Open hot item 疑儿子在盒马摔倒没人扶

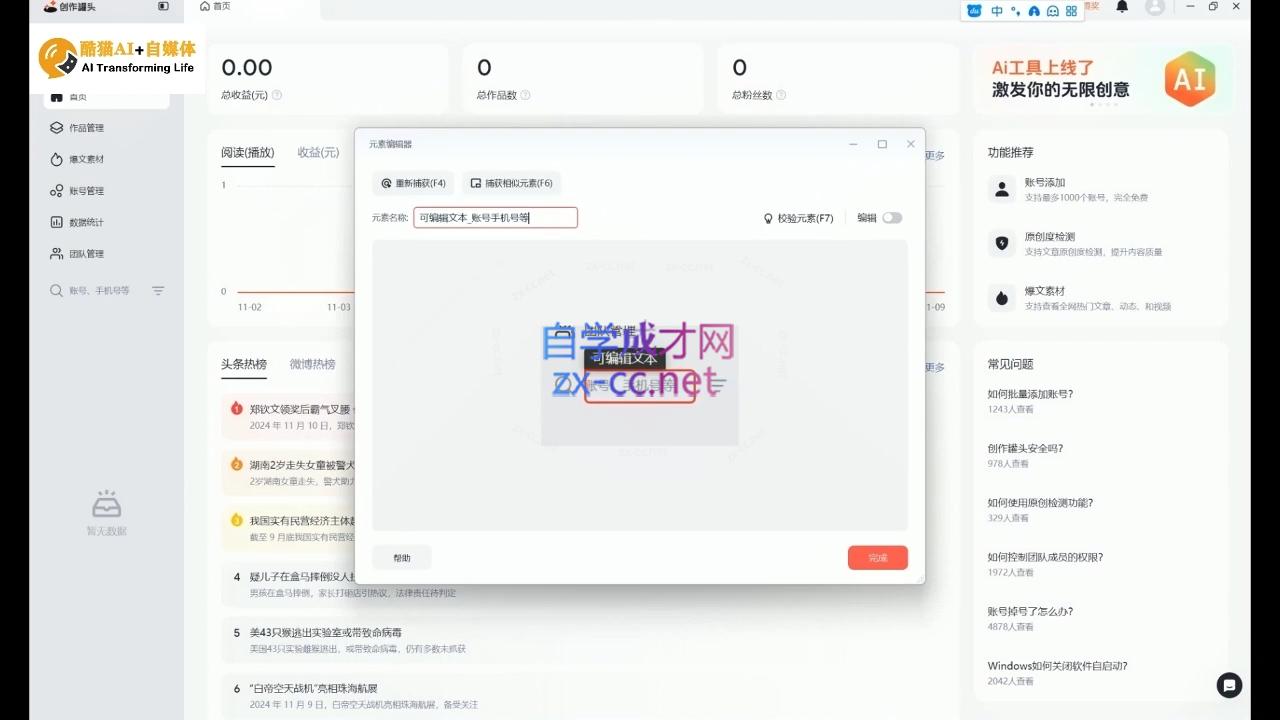click(302, 577)
